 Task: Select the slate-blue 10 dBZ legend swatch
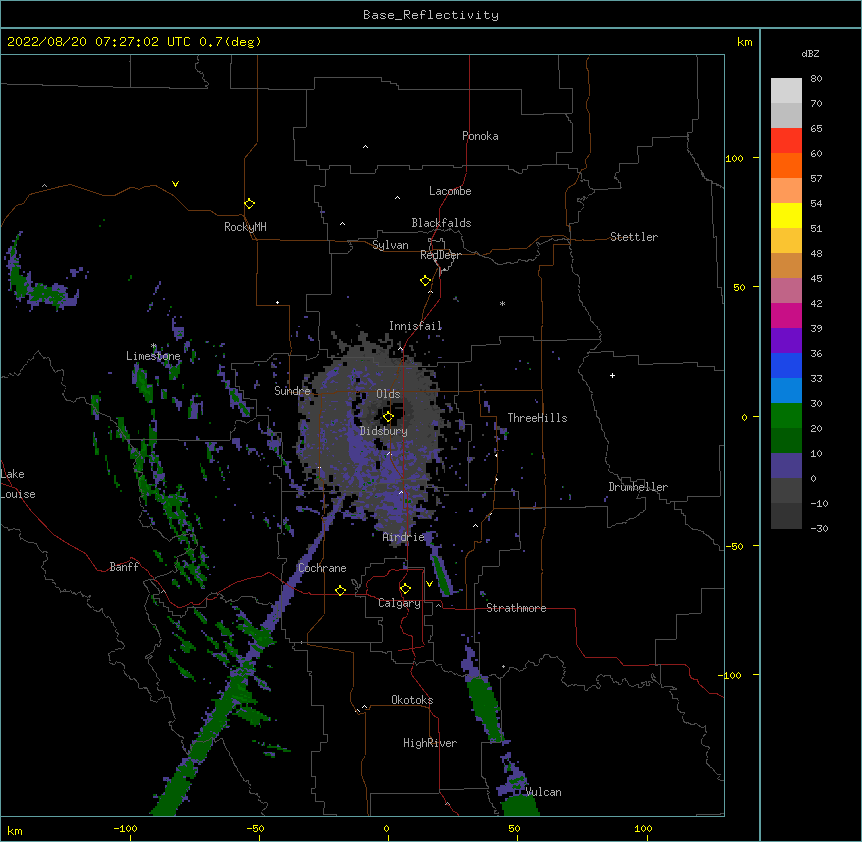coord(786,466)
